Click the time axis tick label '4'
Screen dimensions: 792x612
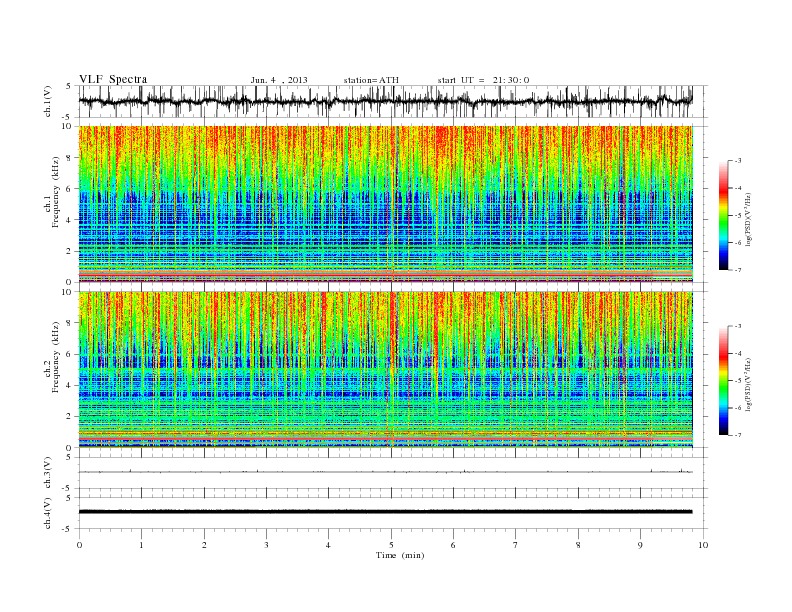pos(328,545)
